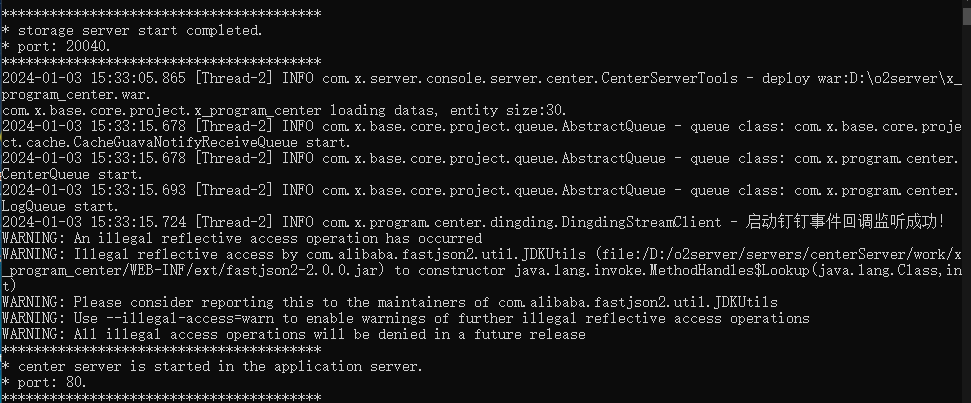Image resolution: width=971 pixels, height=403 pixels.
Task: Click the timestamp 2024-01-03 15:33:15.693
Action: [93, 190]
